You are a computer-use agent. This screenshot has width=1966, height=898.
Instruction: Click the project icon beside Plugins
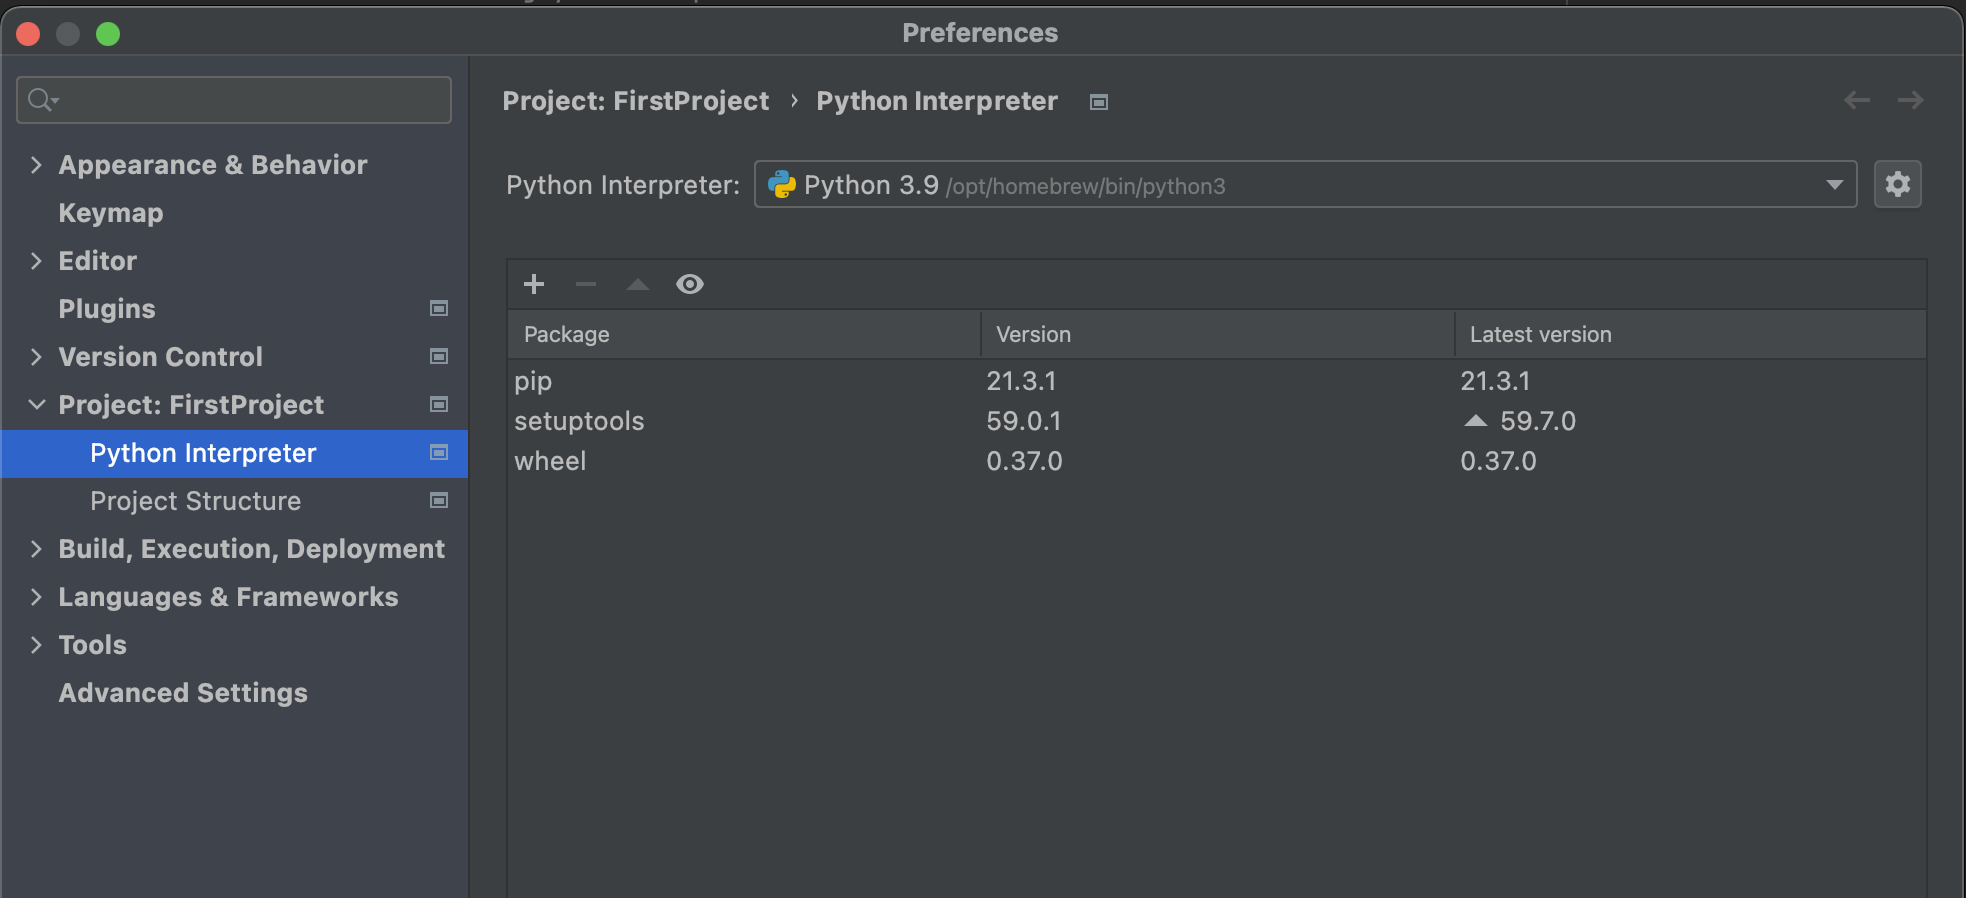click(439, 309)
